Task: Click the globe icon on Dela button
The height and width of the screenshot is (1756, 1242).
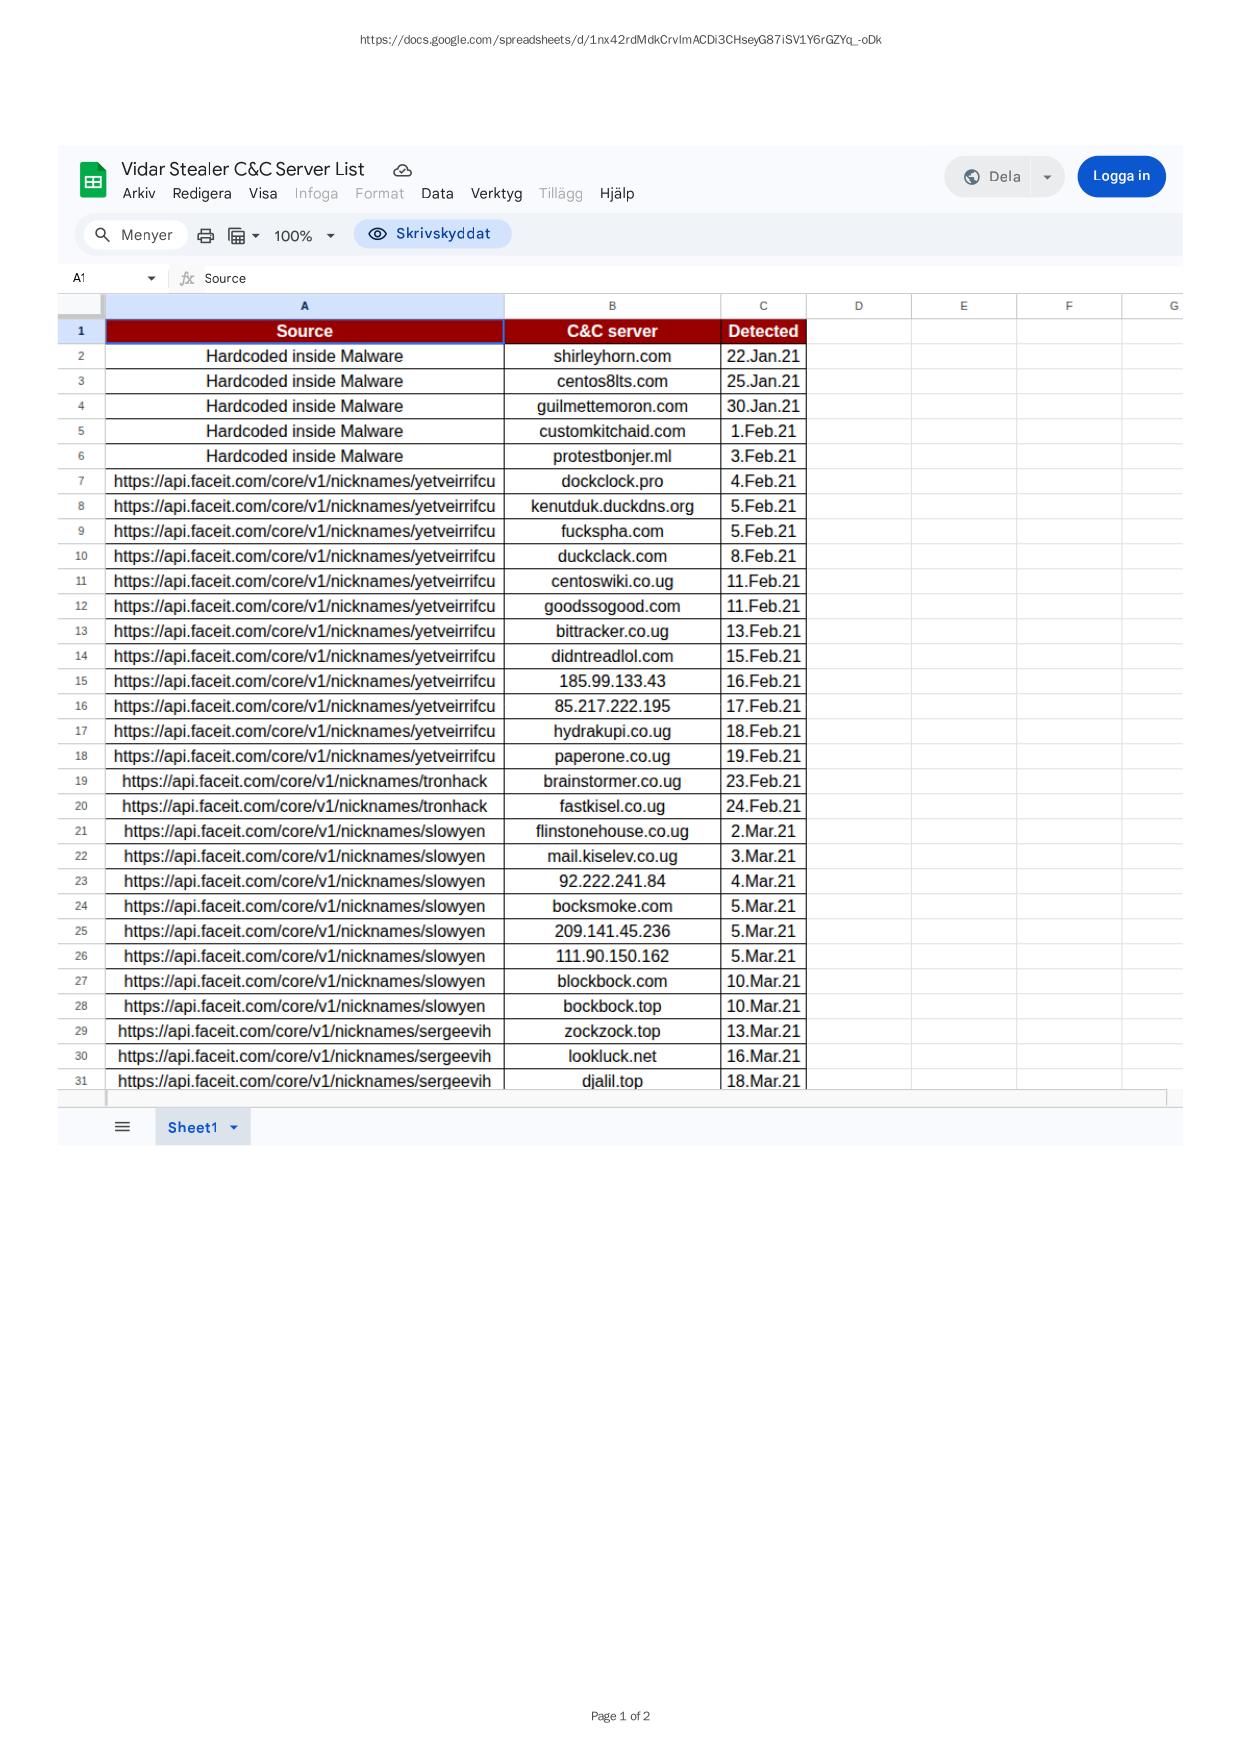Action: [971, 177]
